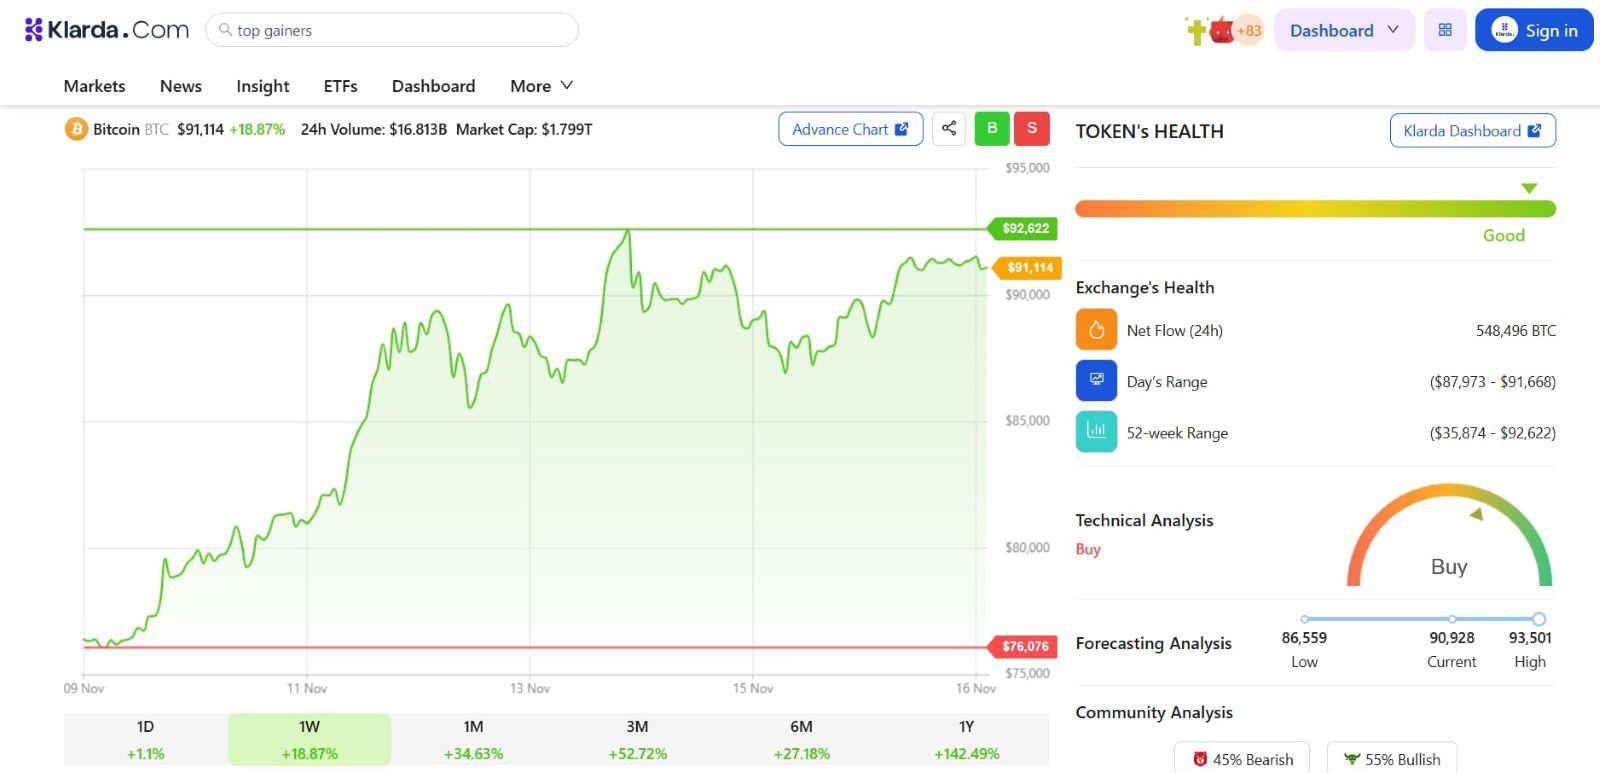Image resolution: width=1600 pixels, height=773 pixels.
Task: Click the Klarda Dashboard external link icon
Action: pyautogui.click(x=1535, y=130)
